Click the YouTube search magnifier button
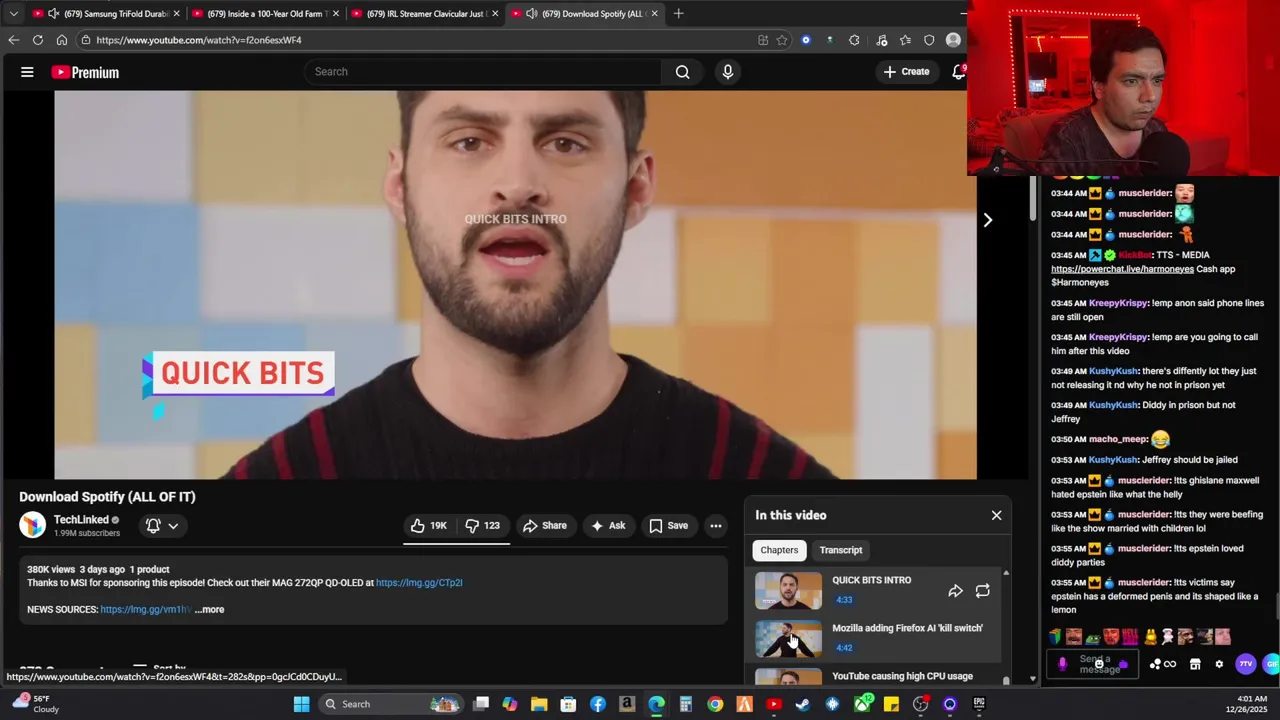 pyautogui.click(x=682, y=72)
